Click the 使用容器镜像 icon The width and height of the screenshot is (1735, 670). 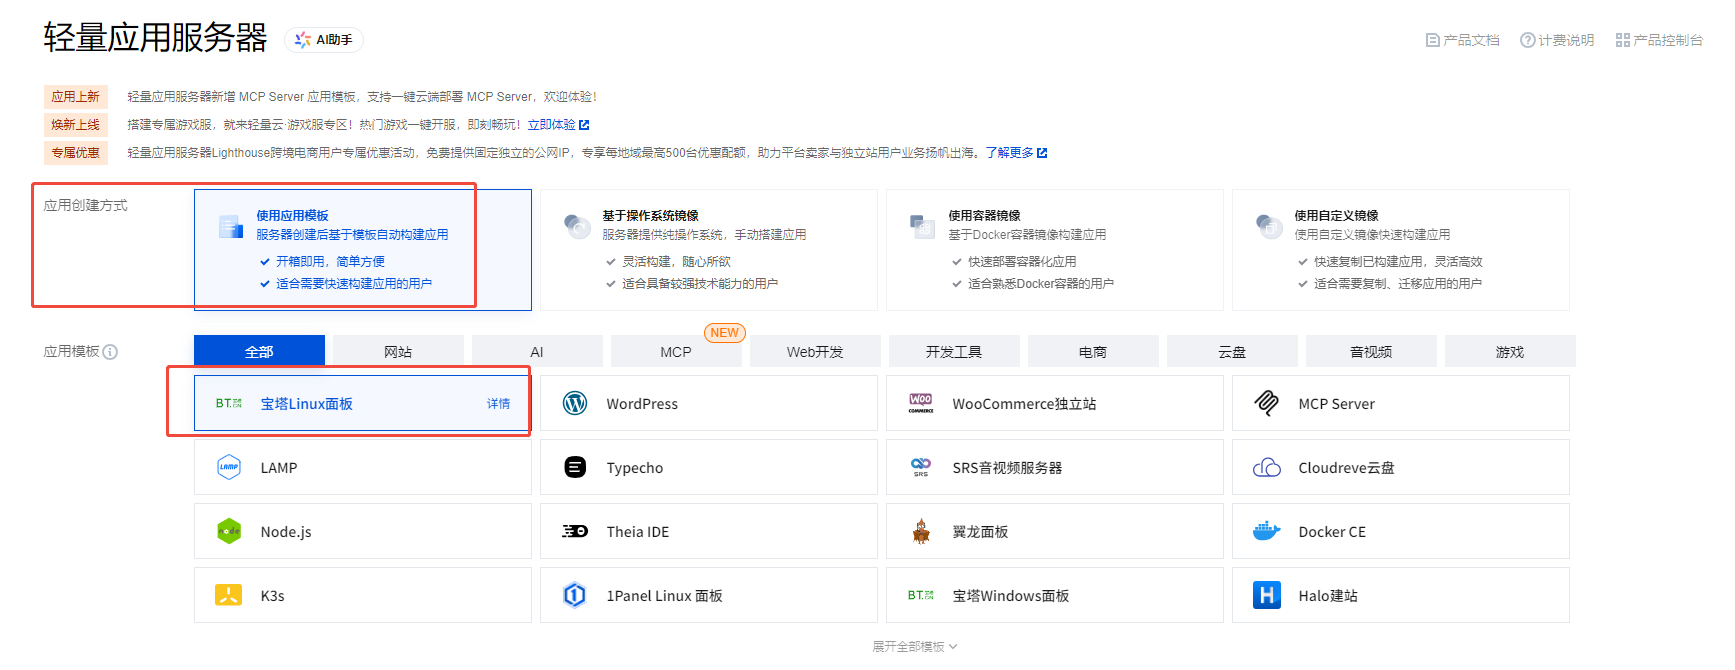point(922,226)
